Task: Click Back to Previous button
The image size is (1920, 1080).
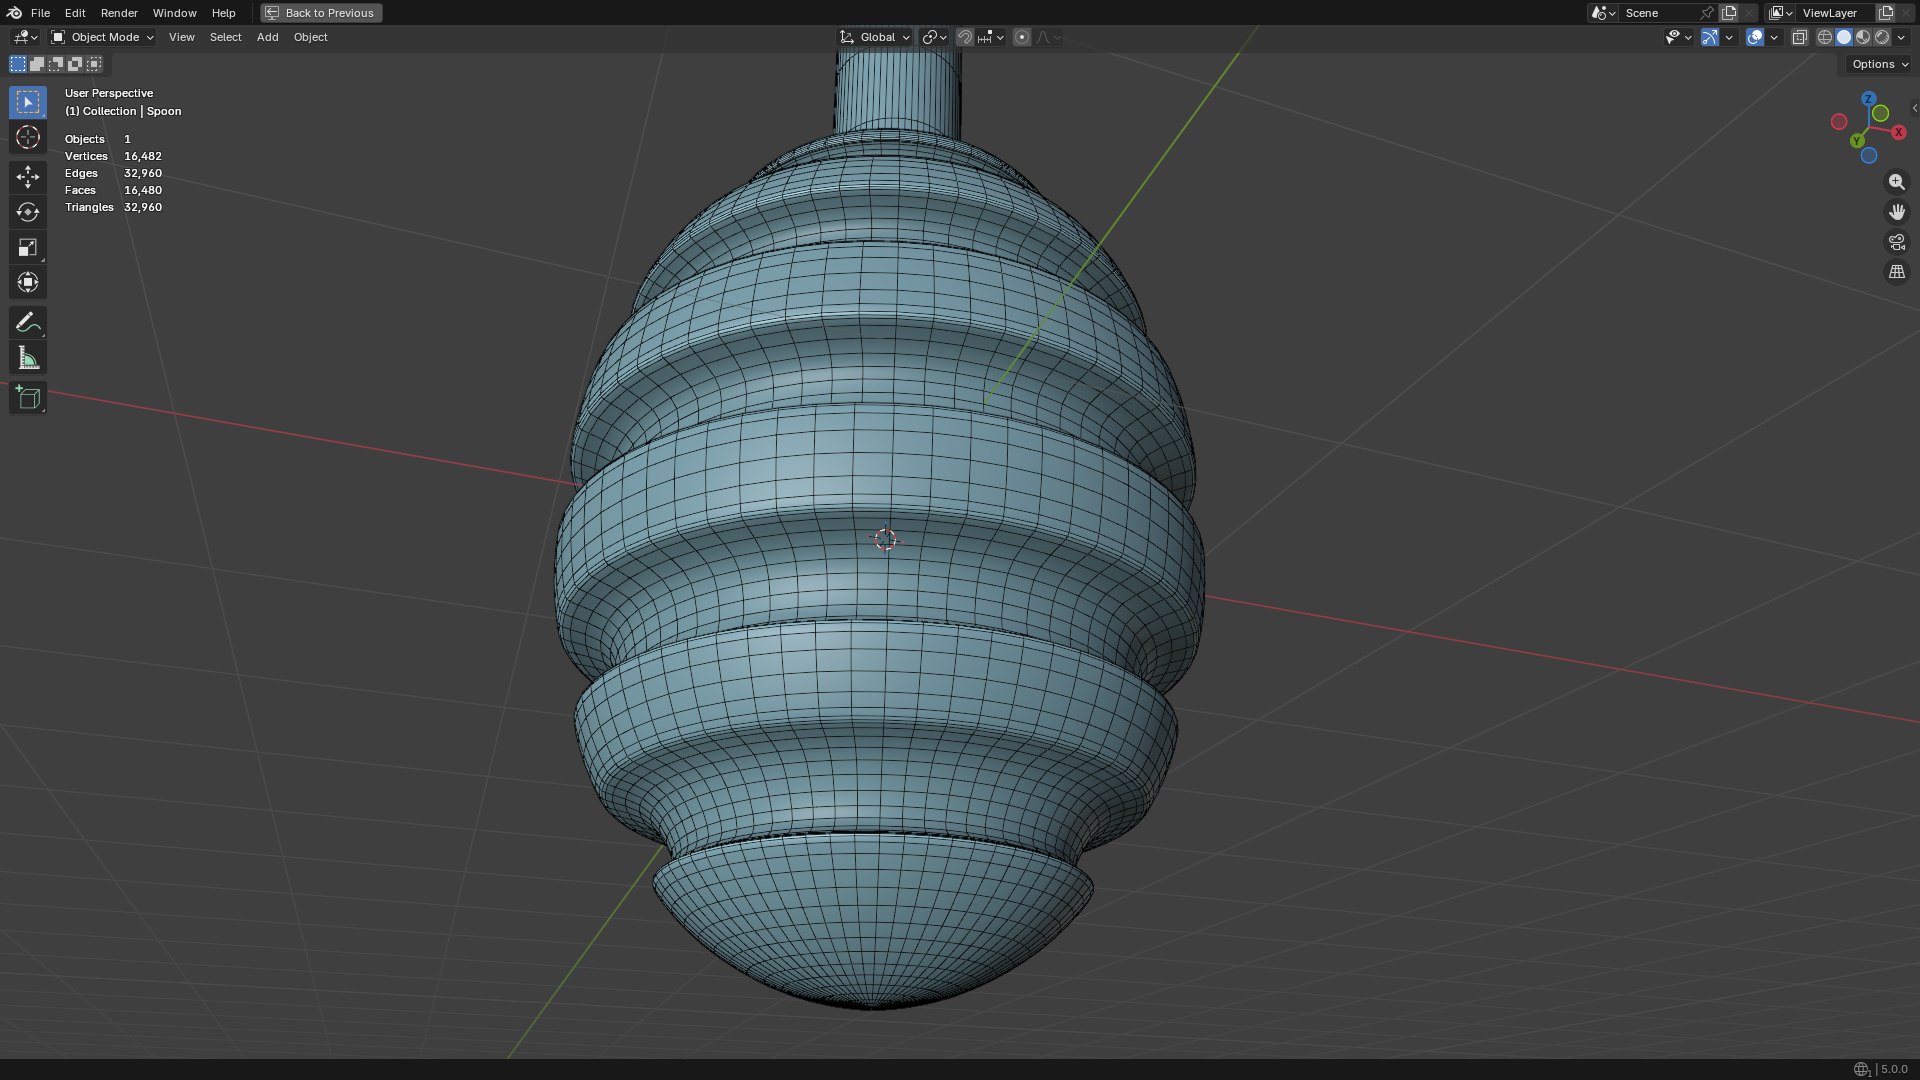Action: (x=321, y=13)
